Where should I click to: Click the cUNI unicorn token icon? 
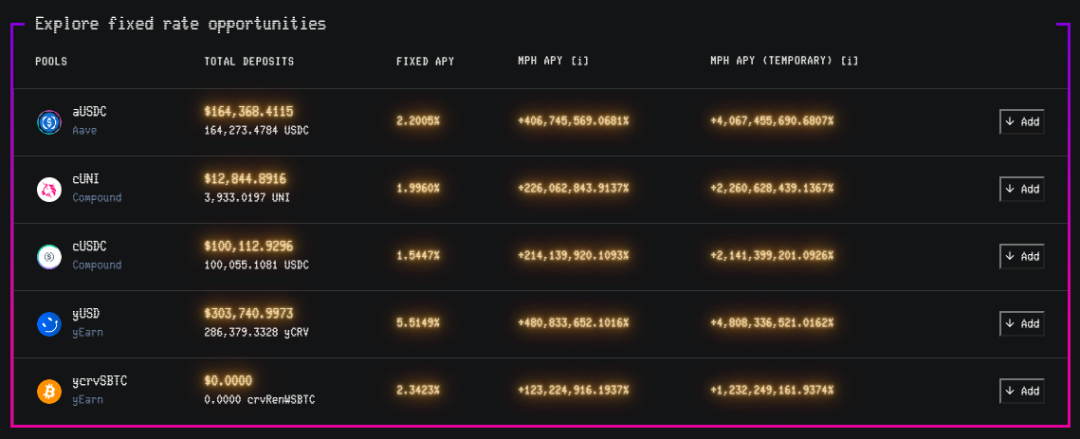[49, 190]
